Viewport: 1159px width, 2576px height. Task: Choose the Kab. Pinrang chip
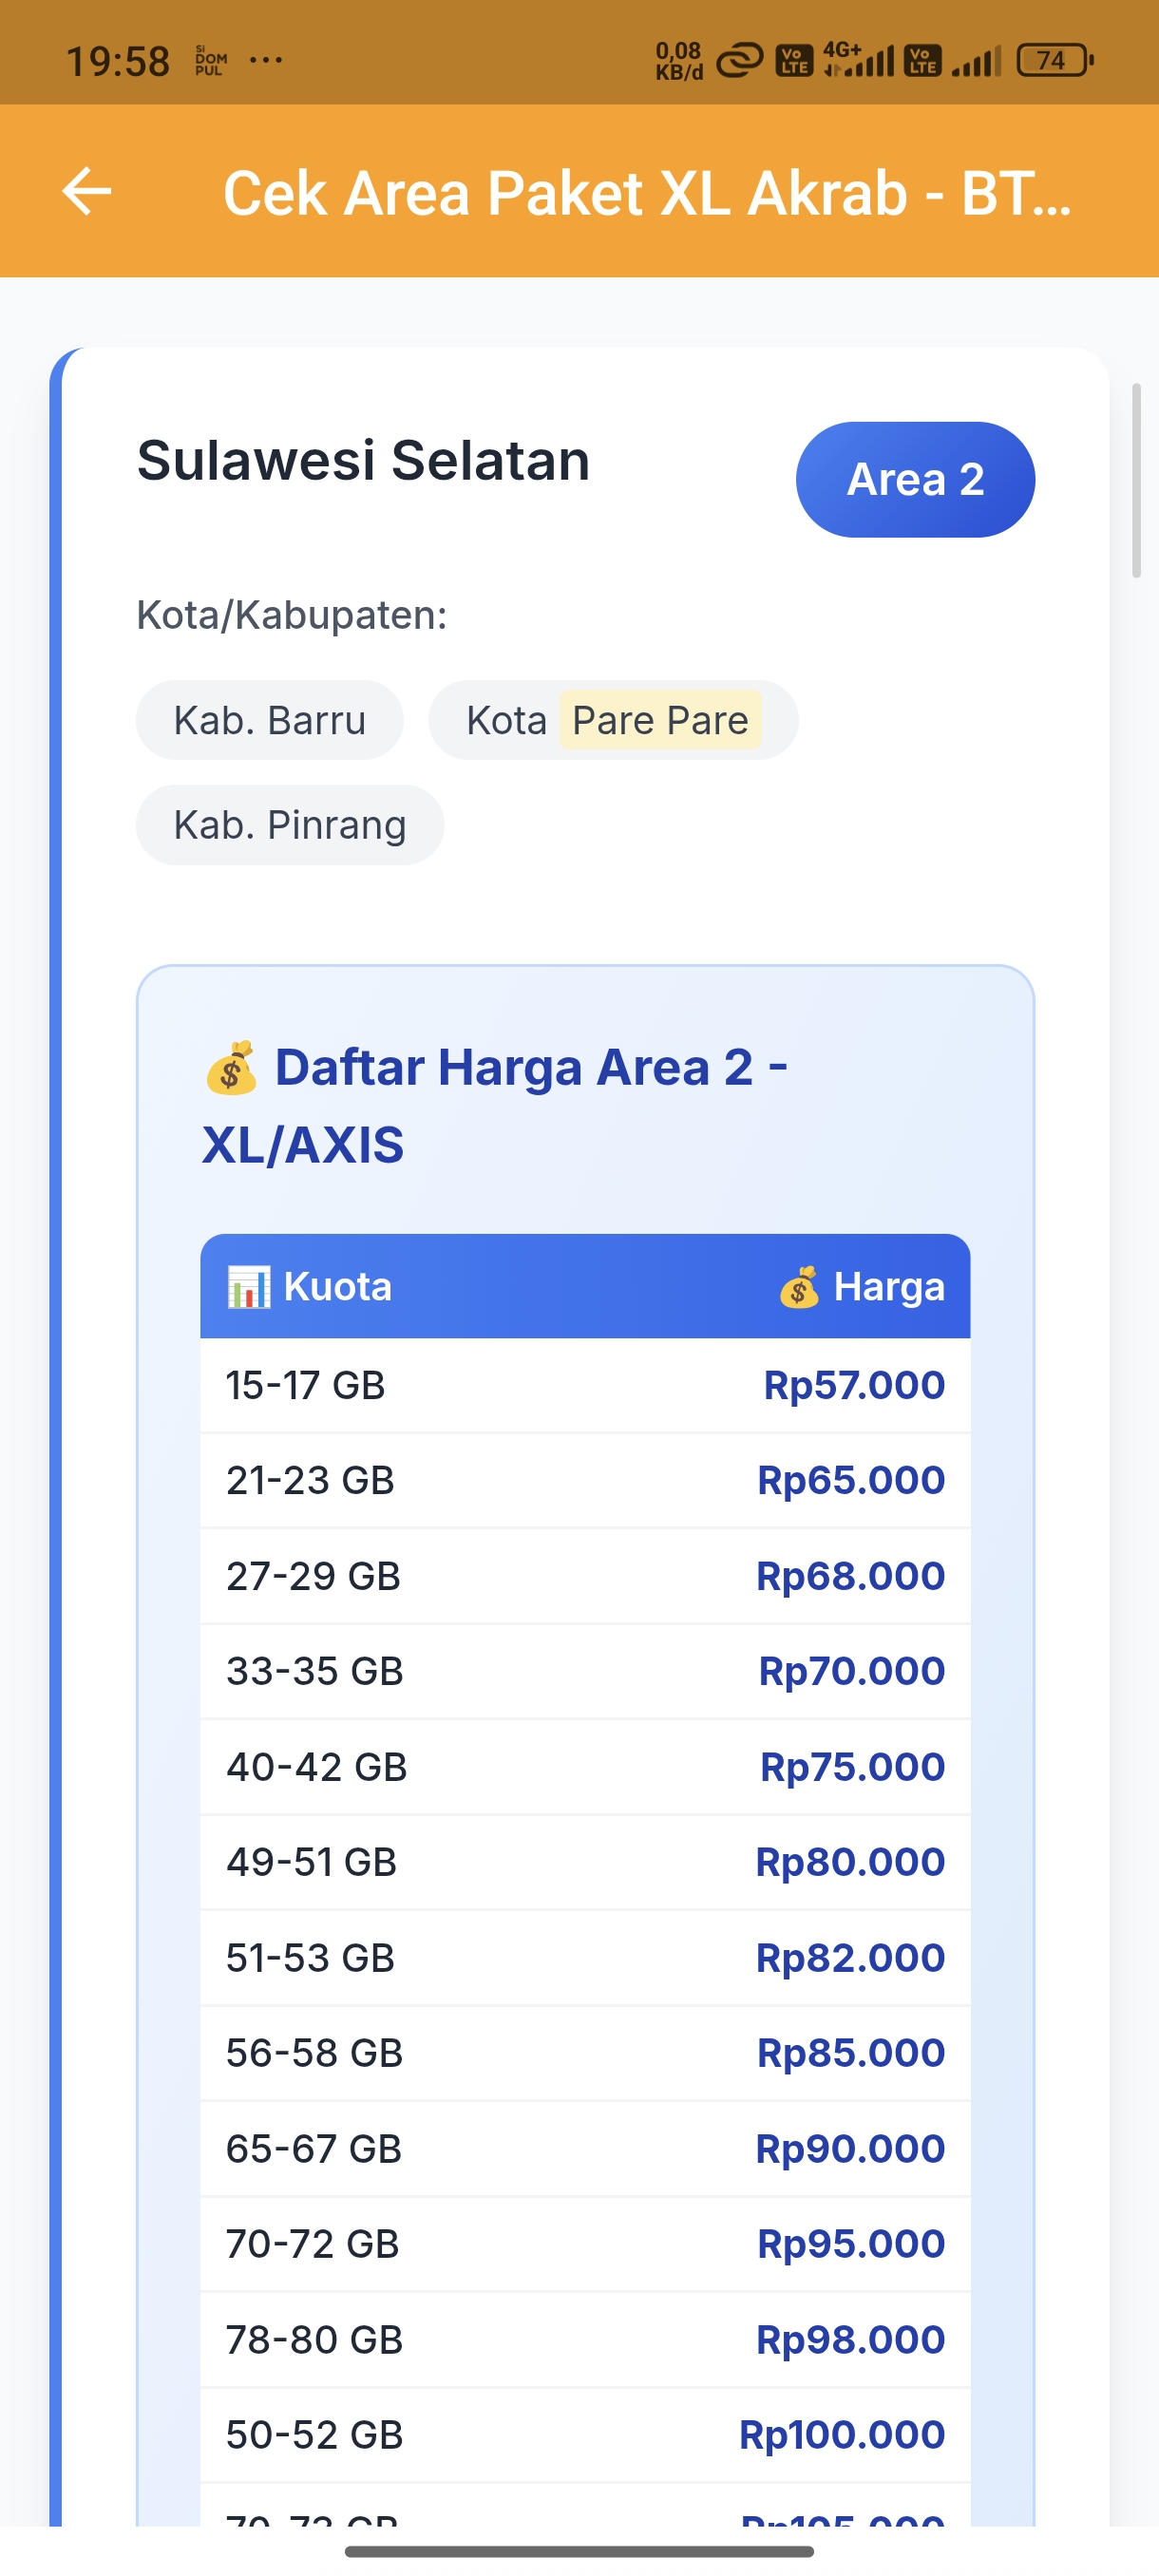point(290,825)
